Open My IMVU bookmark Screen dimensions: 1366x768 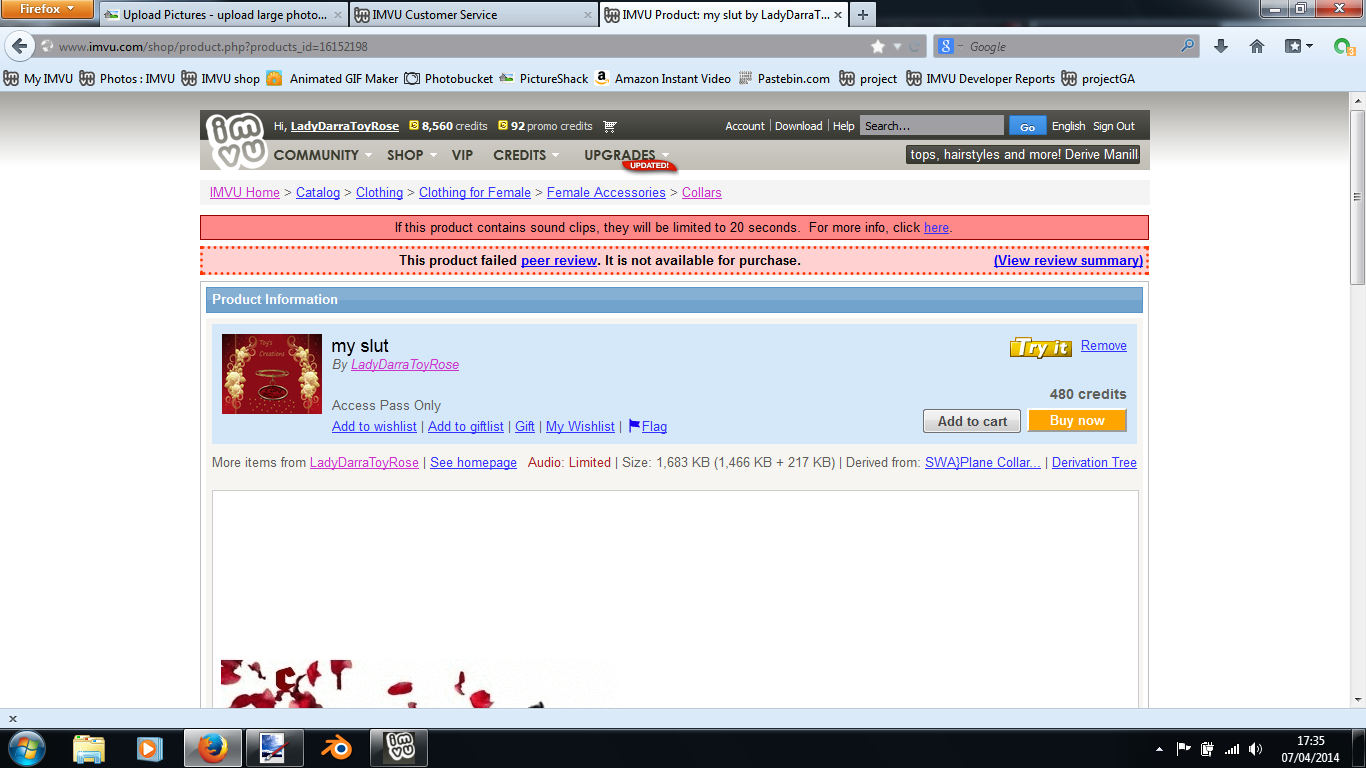(x=39, y=78)
